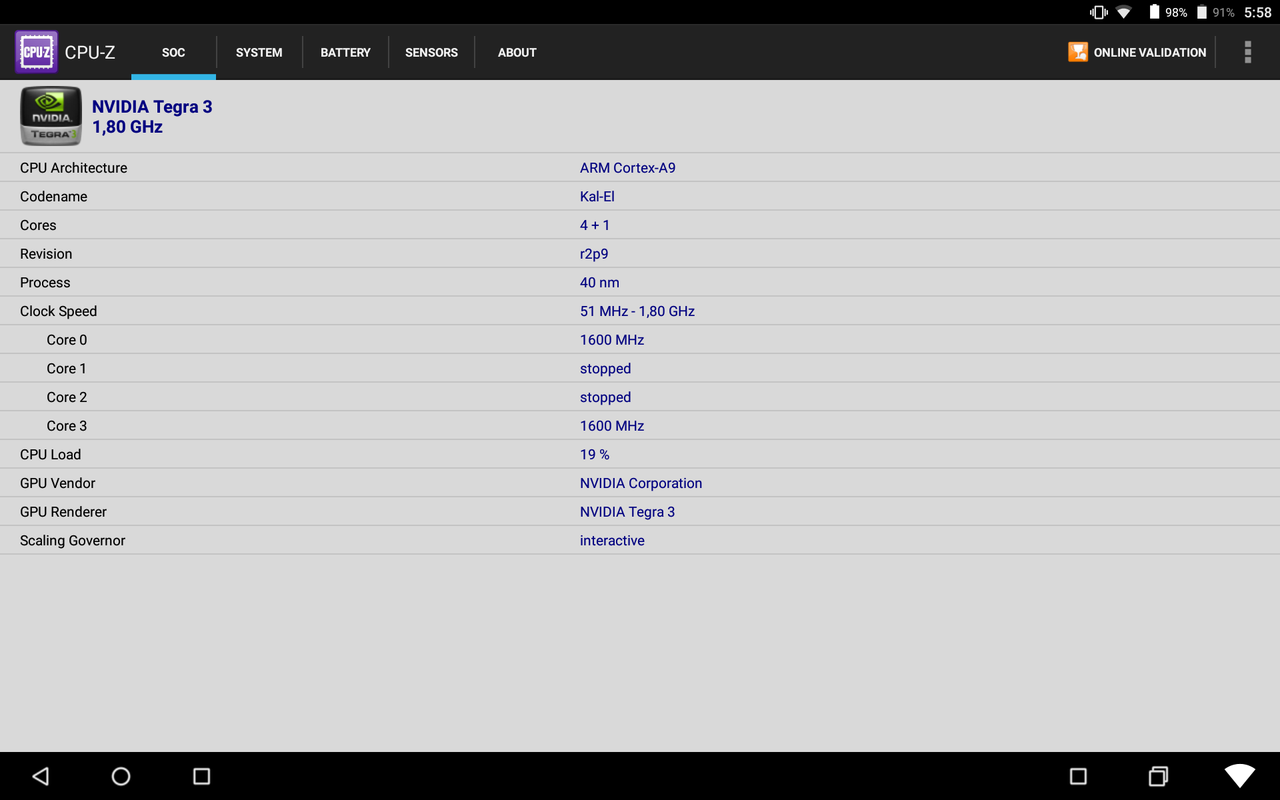Viewport: 1280px width, 800px height.
Task: Select the GPU Renderer row label
Action: coord(63,512)
